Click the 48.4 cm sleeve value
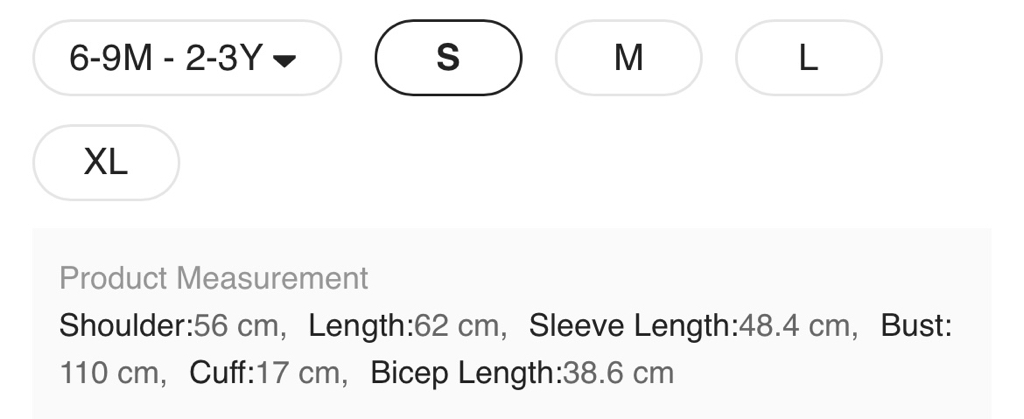Screen dimensions: 1024x419 coord(797,326)
